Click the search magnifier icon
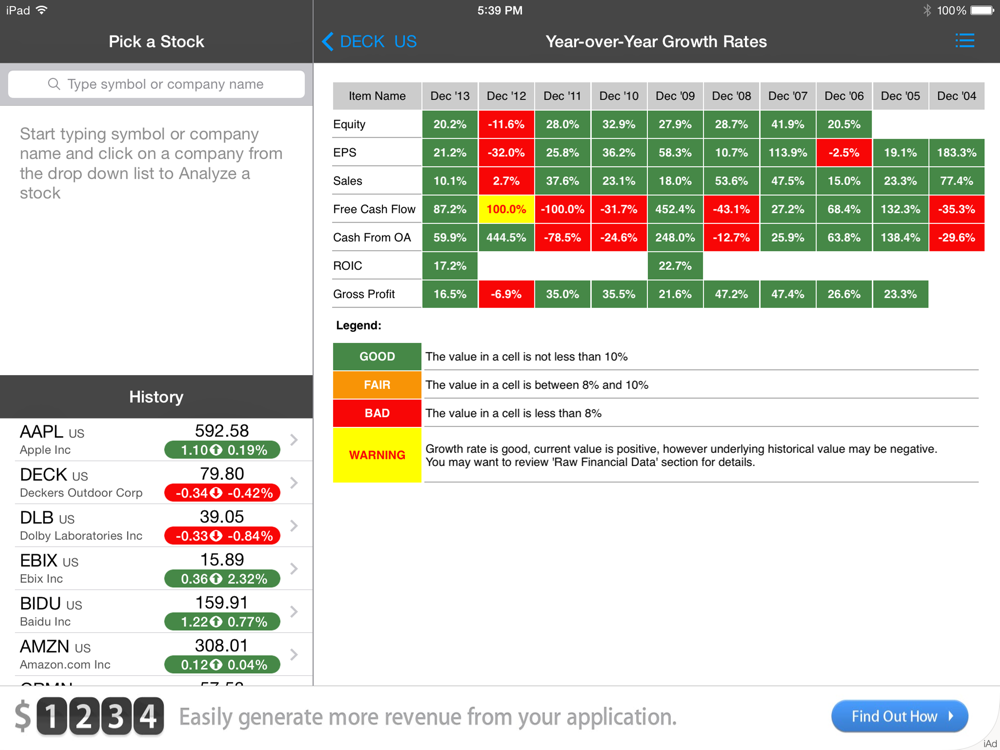The image size is (1000, 750). 54,84
